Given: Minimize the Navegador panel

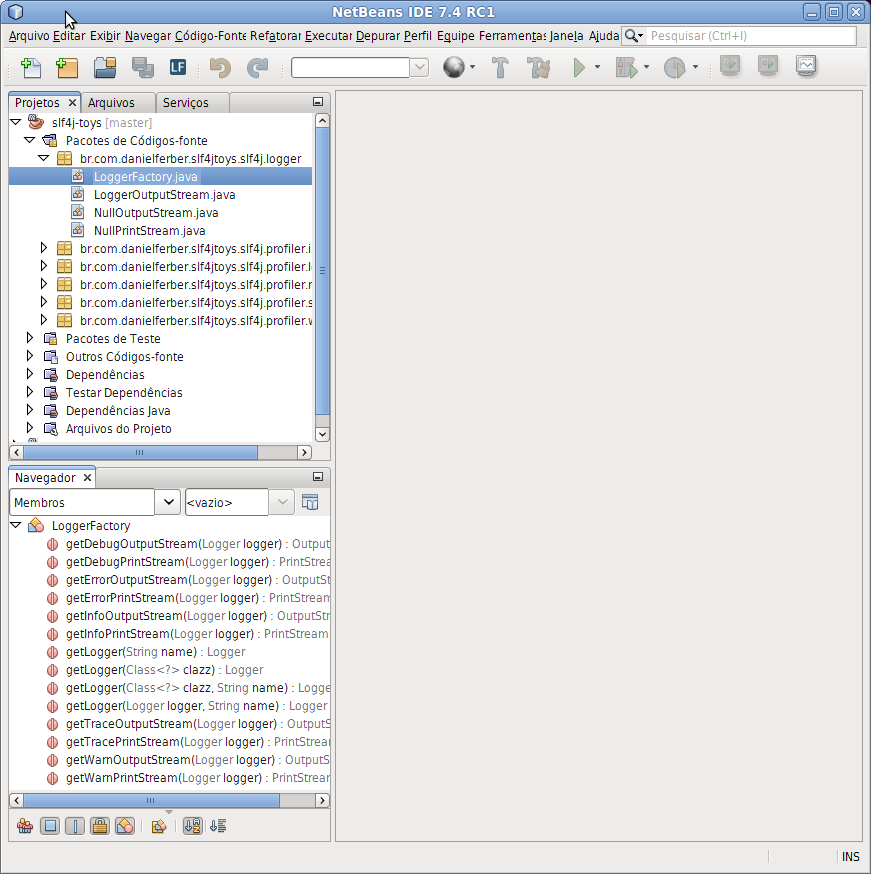Looking at the screenshot, I should coord(318,477).
